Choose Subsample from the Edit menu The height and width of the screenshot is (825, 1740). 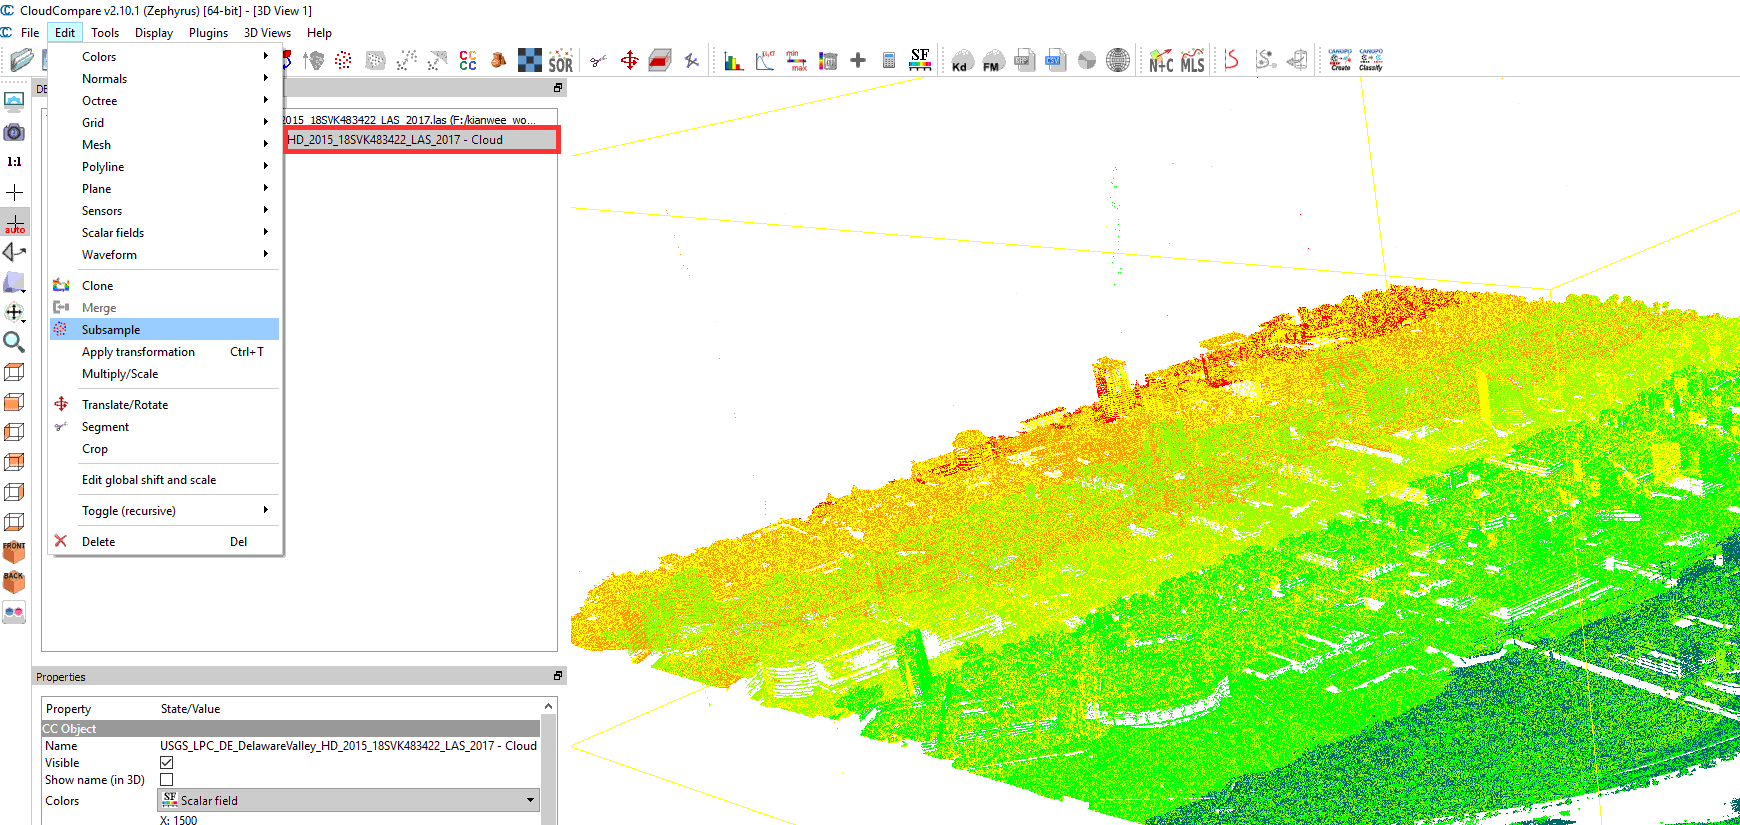[111, 330]
